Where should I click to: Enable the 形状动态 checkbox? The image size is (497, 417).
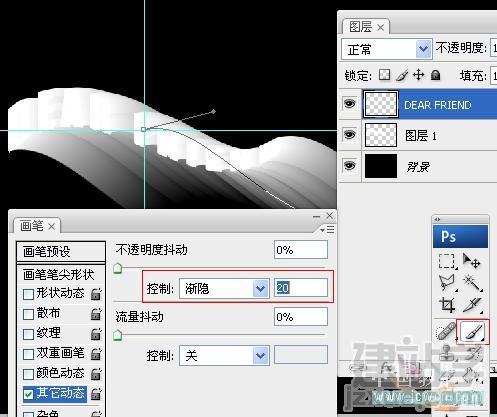pos(29,294)
